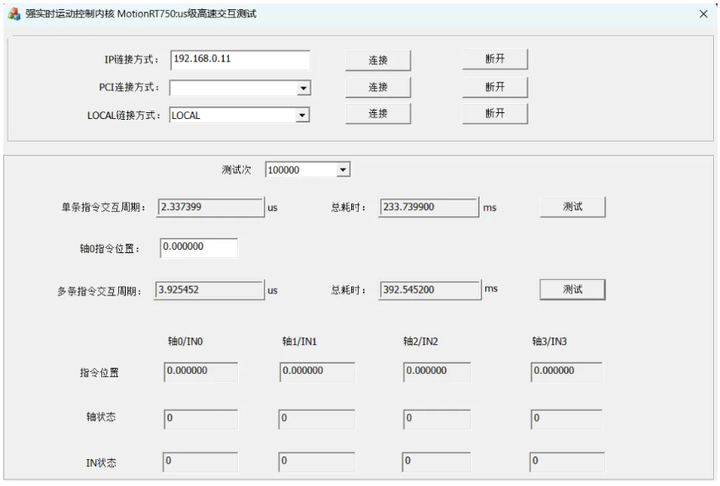This screenshot has height=486, width=720.
Task: Click axis status field under 轴2/IN2
Action: [437, 419]
